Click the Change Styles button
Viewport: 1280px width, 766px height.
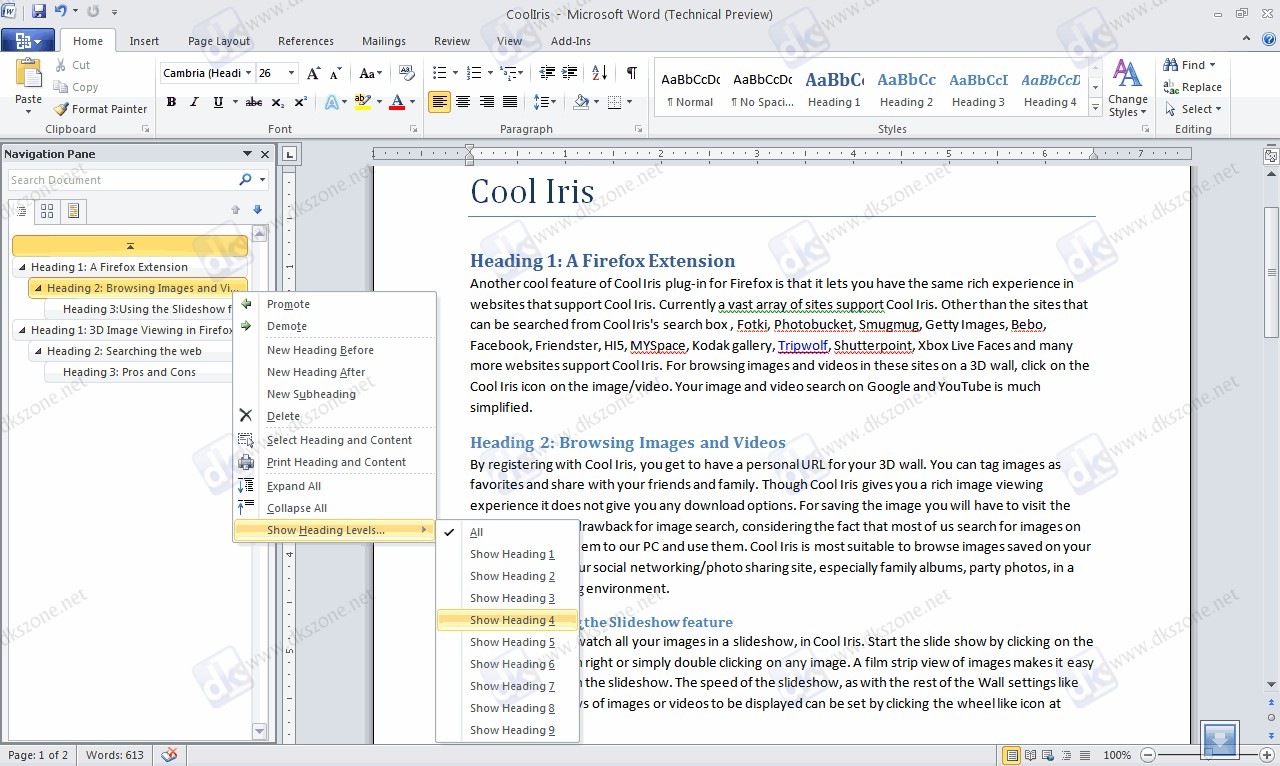coord(1127,88)
